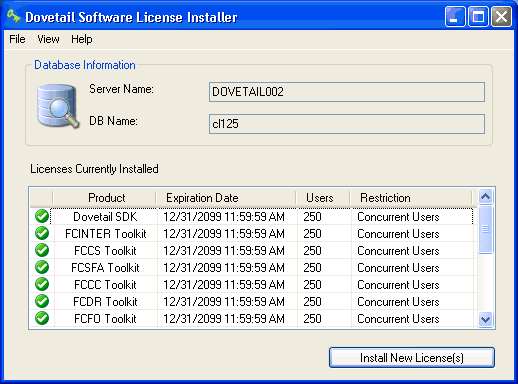The height and width of the screenshot is (384, 518).
Task: Click the 250 users value for FCINTER Toolkit
Action: click(x=312, y=234)
